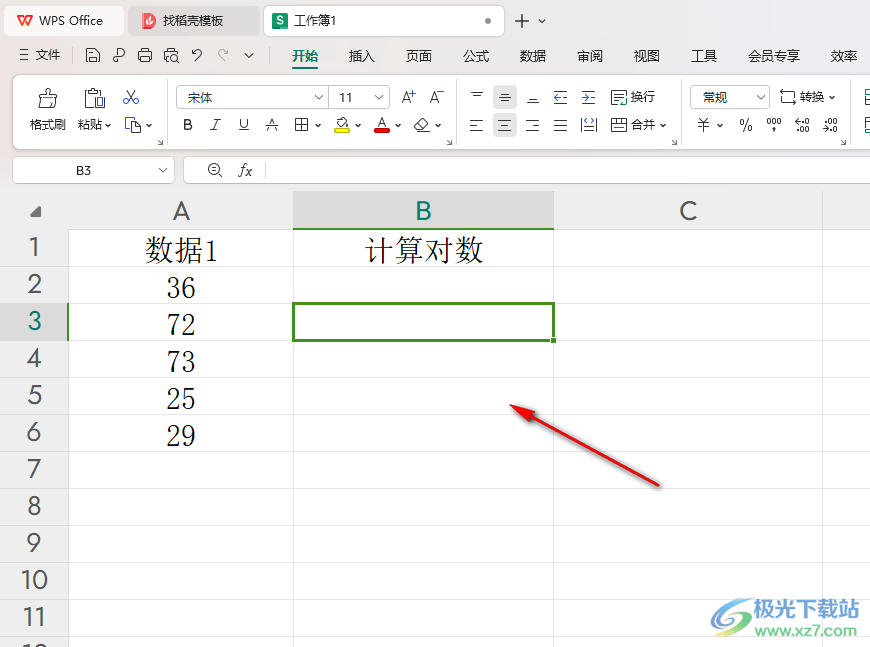
Task: Apply yellow fill color
Action: click(x=342, y=125)
